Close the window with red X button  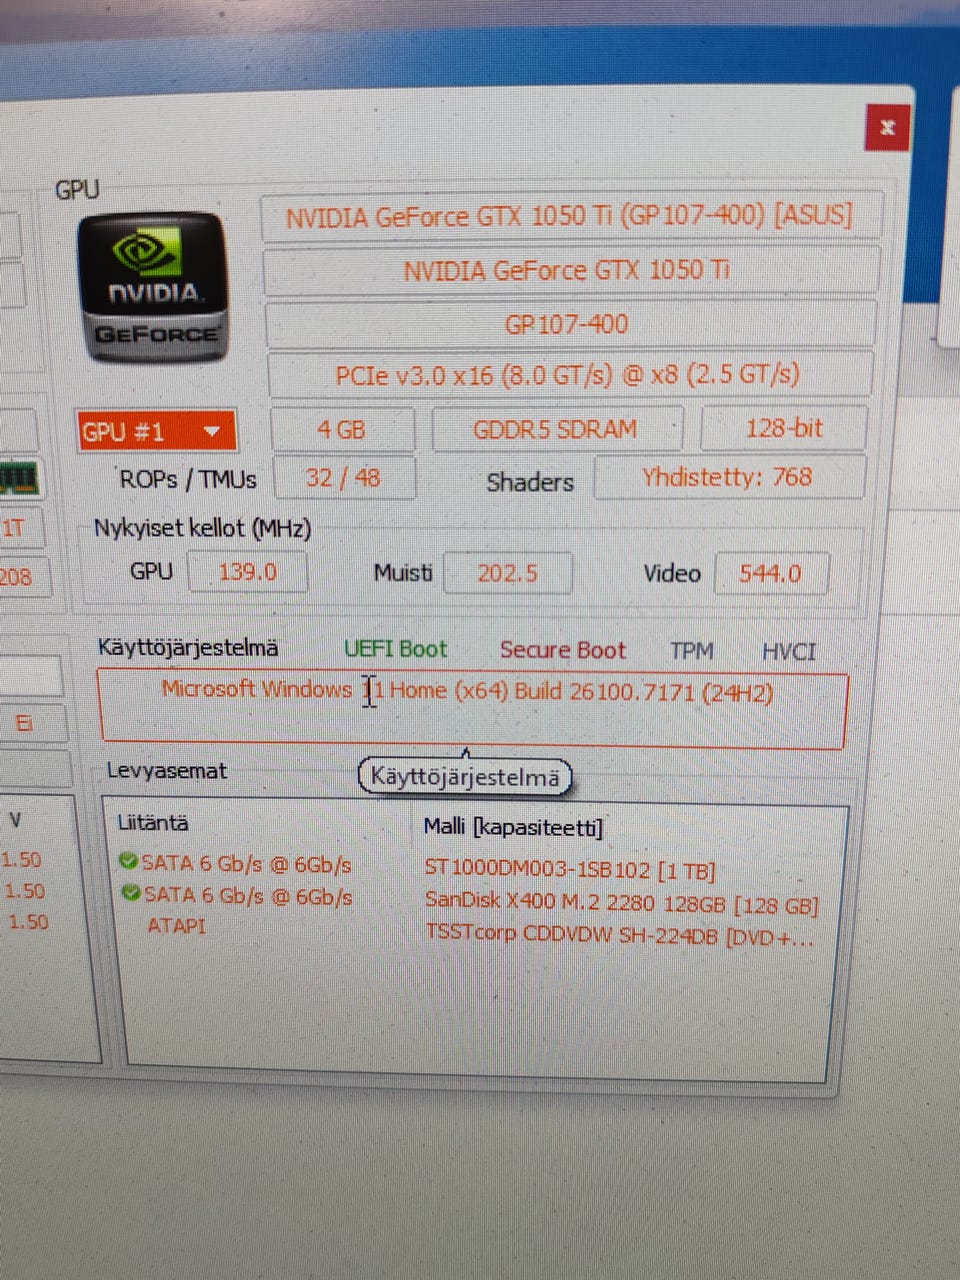tap(887, 127)
